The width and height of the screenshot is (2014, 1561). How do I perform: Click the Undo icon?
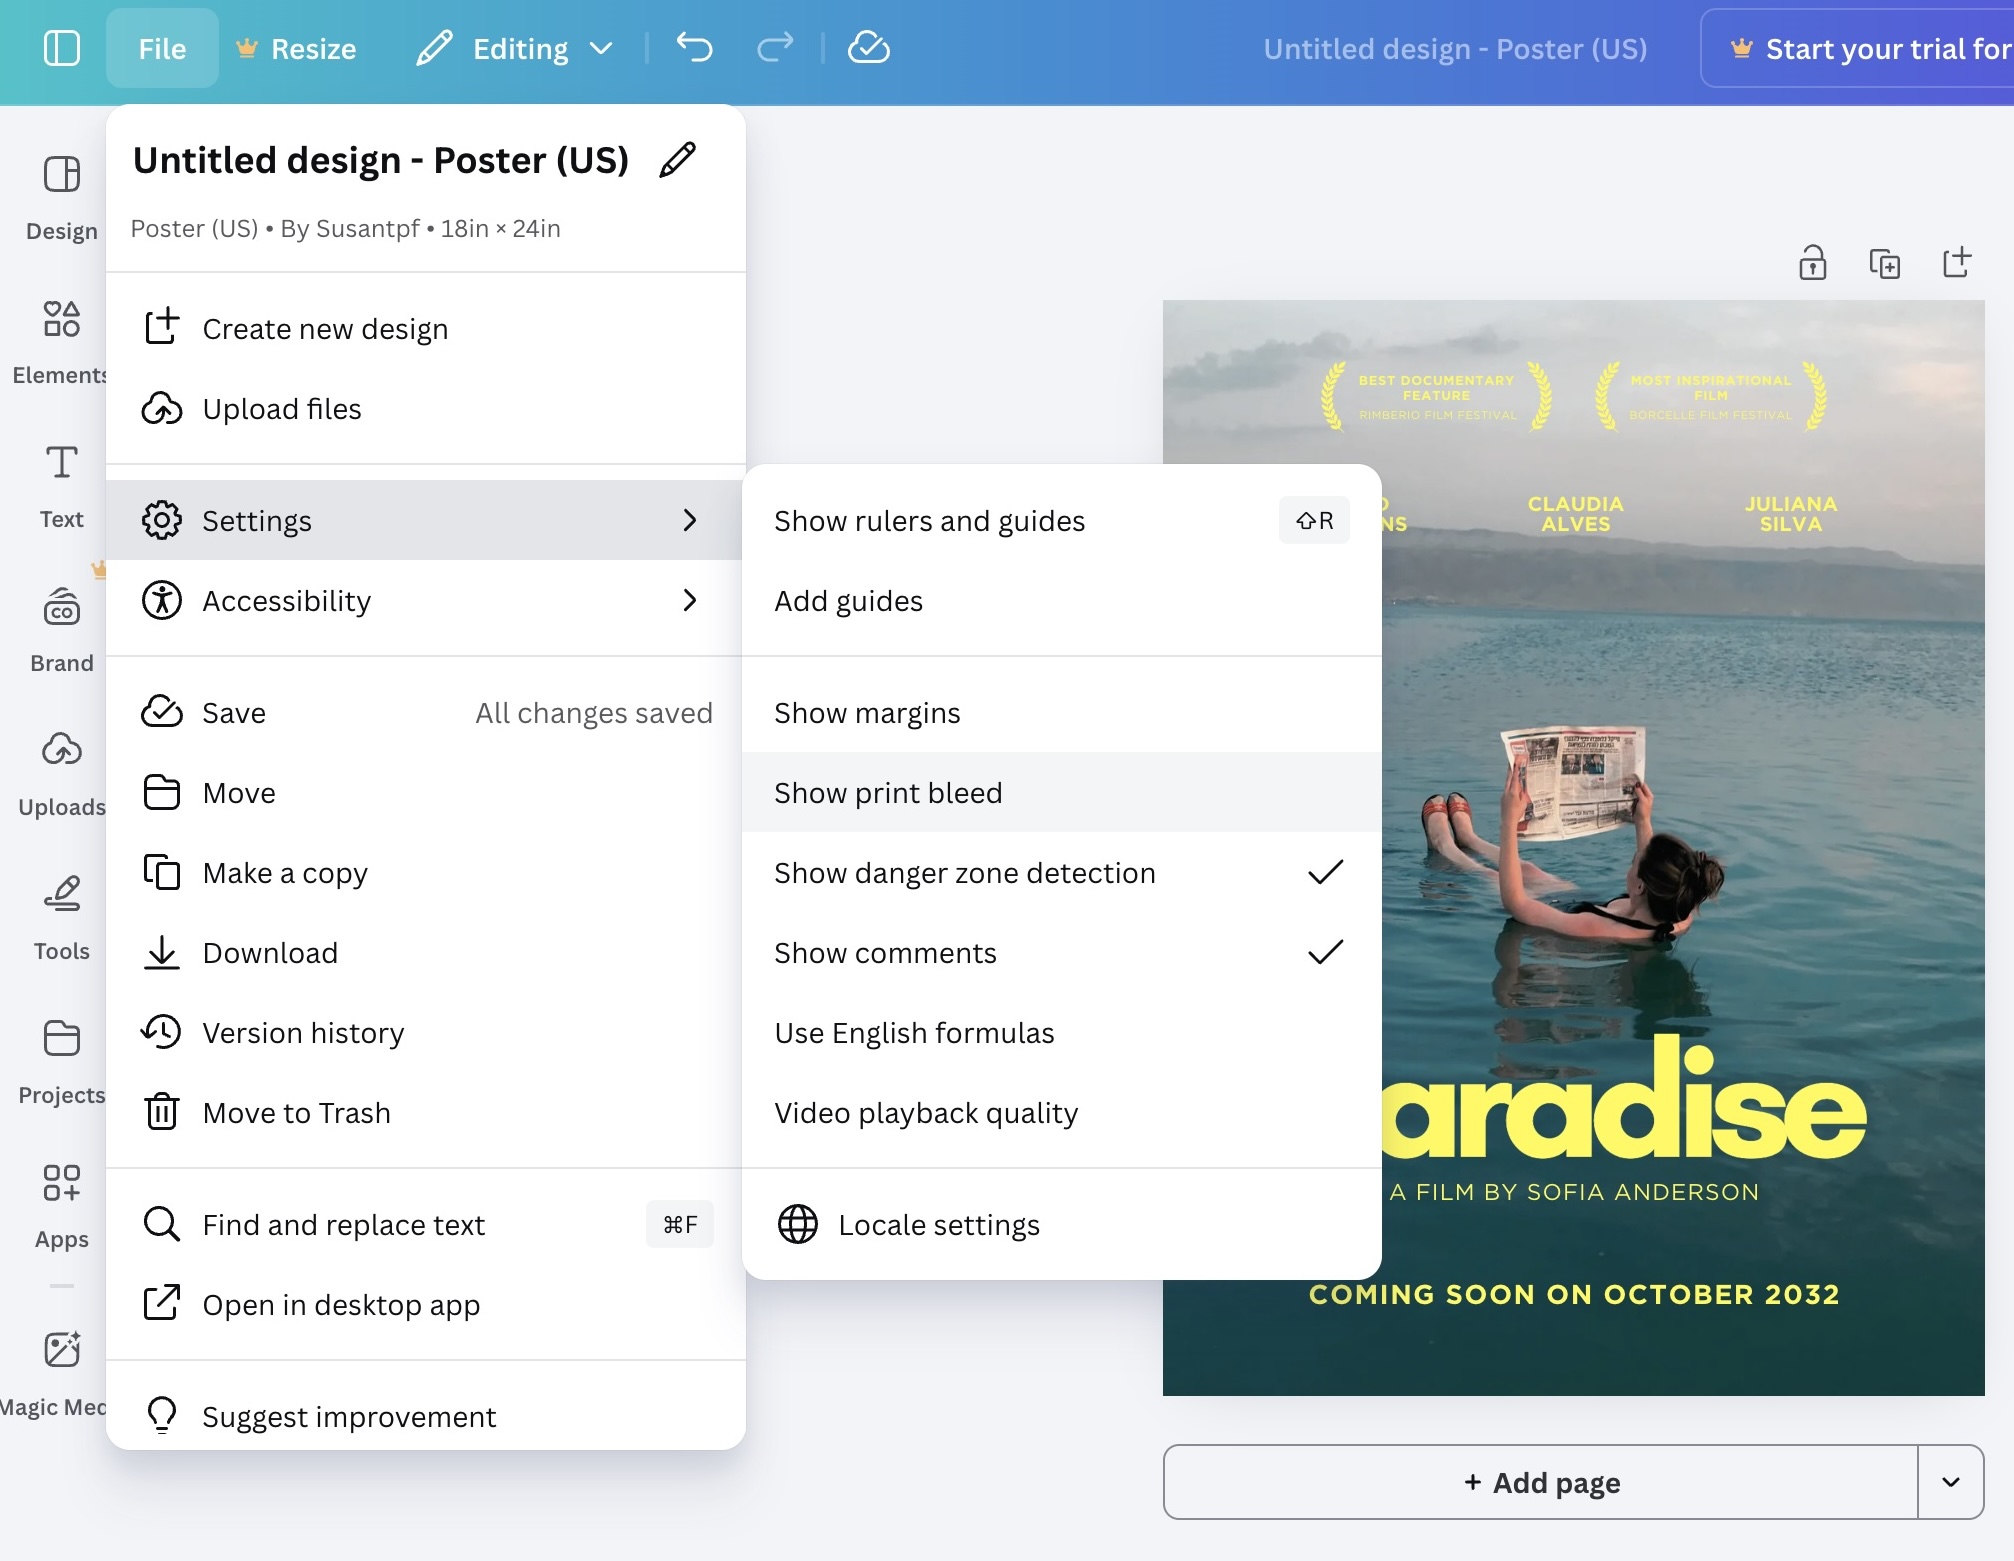[694, 47]
